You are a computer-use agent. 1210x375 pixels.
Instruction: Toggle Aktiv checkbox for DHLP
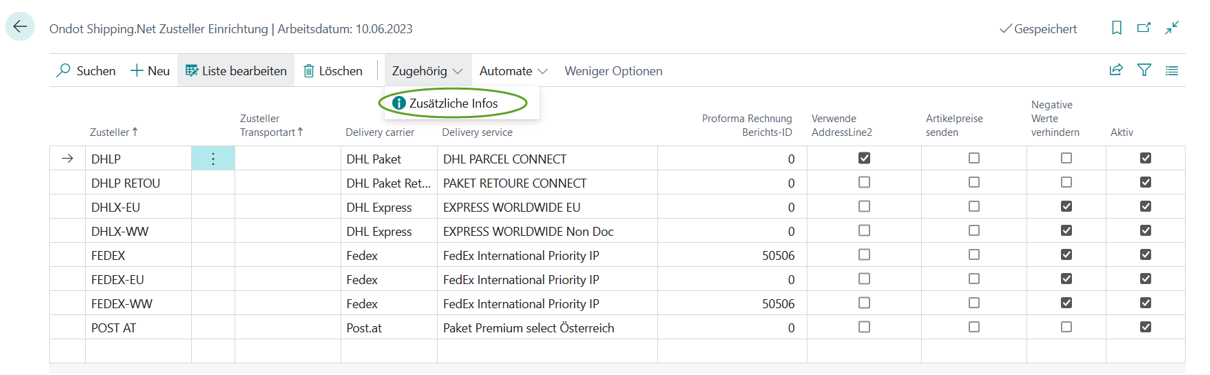pos(1145,158)
